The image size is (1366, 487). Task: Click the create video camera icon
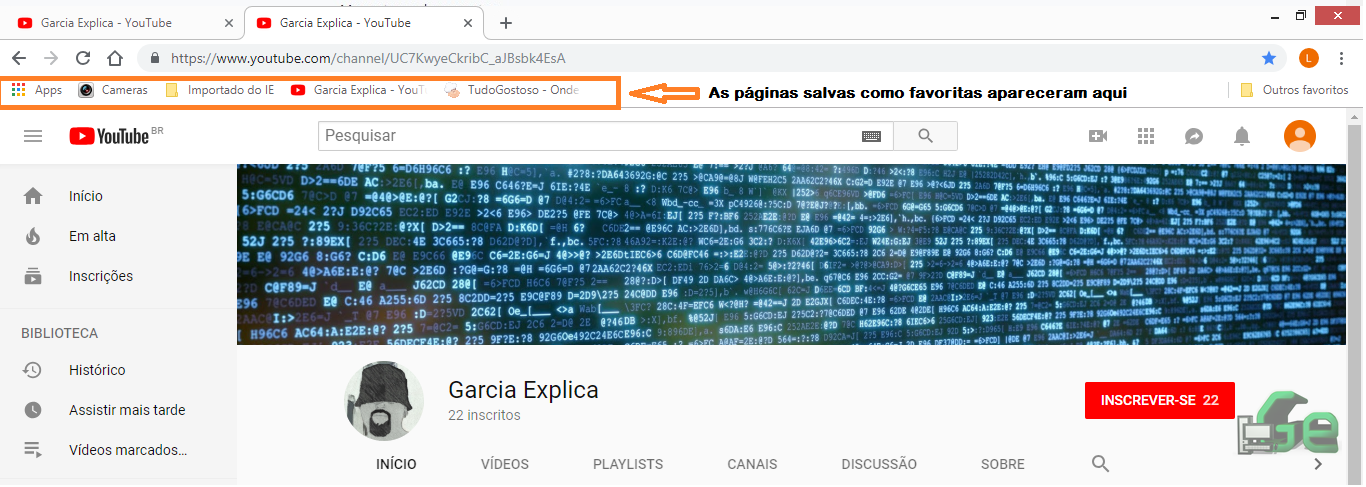[1098, 136]
